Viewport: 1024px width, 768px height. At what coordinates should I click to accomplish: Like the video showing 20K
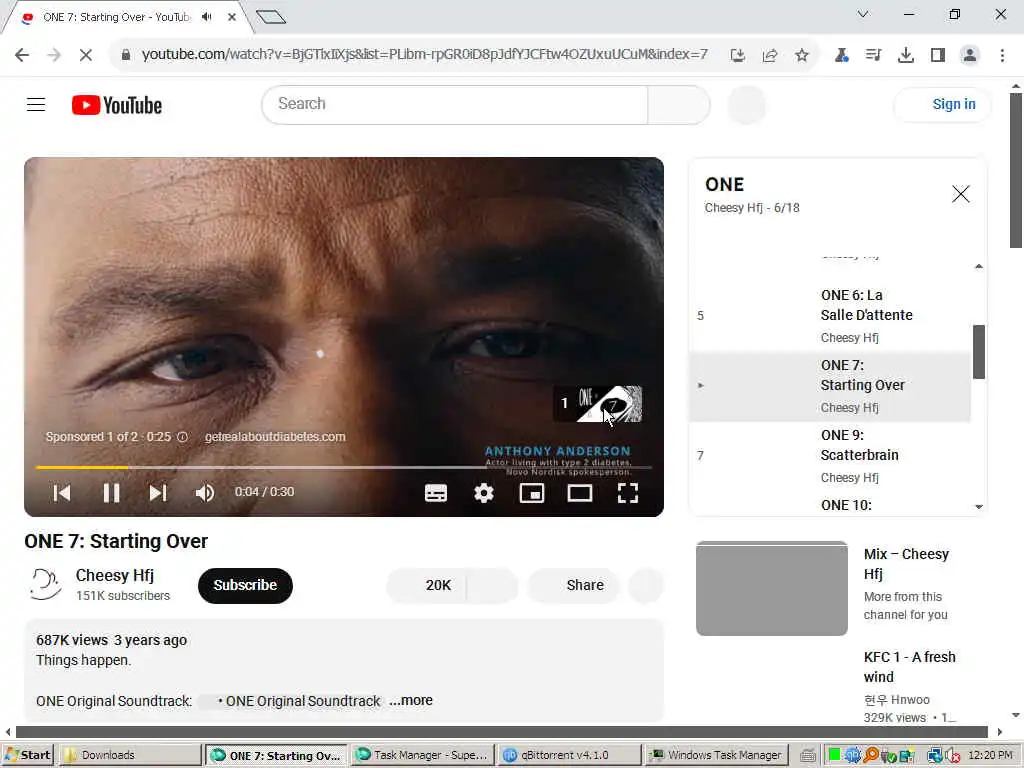(x=426, y=585)
